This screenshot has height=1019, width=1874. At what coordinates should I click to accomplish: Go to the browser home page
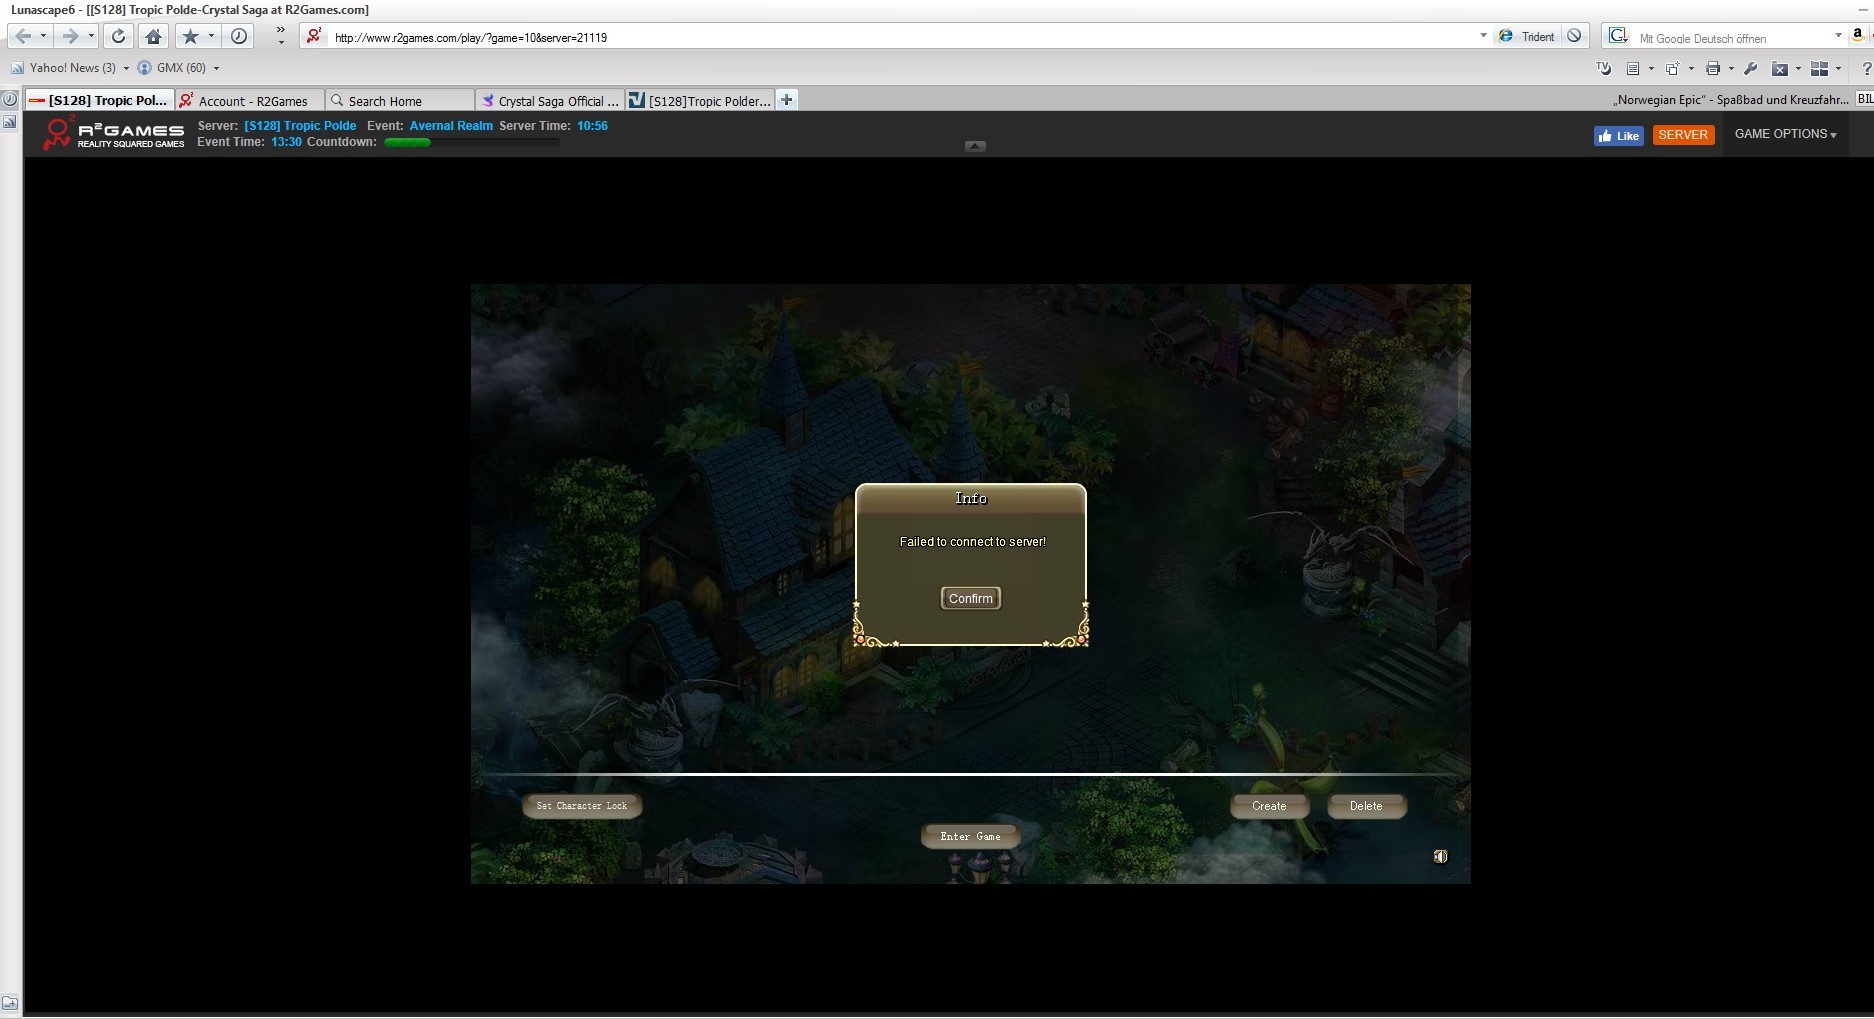[x=153, y=37]
